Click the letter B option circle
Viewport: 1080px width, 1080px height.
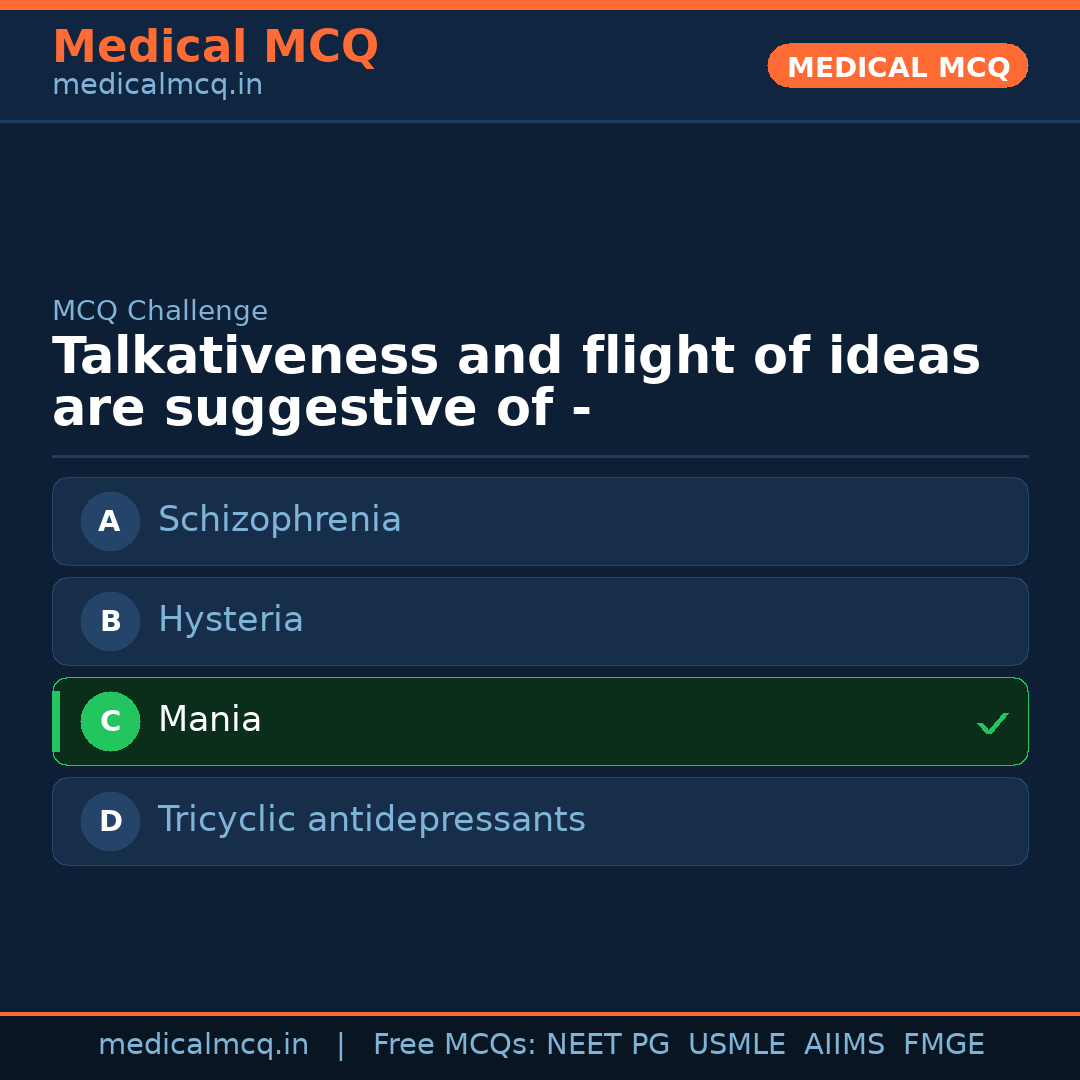coord(110,621)
